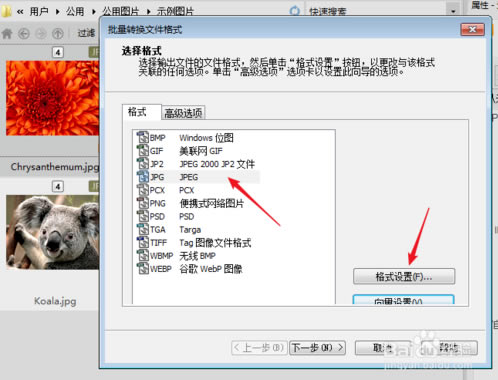The height and width of the screenshot is (380, 498).
Task: Switch to the 格式 tab
Action: pos(141,112)
